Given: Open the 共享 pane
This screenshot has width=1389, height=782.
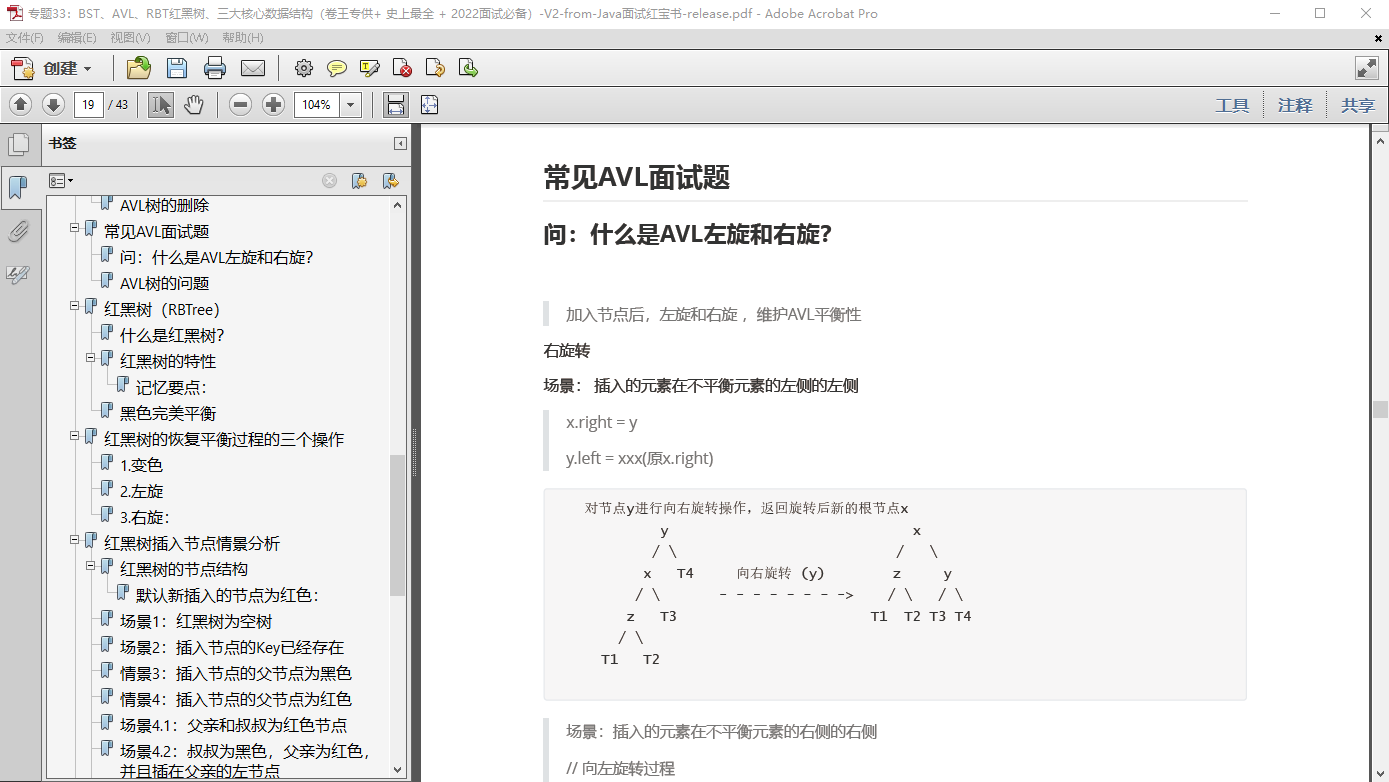Looking at the screenshot, I should [1358, 105].
